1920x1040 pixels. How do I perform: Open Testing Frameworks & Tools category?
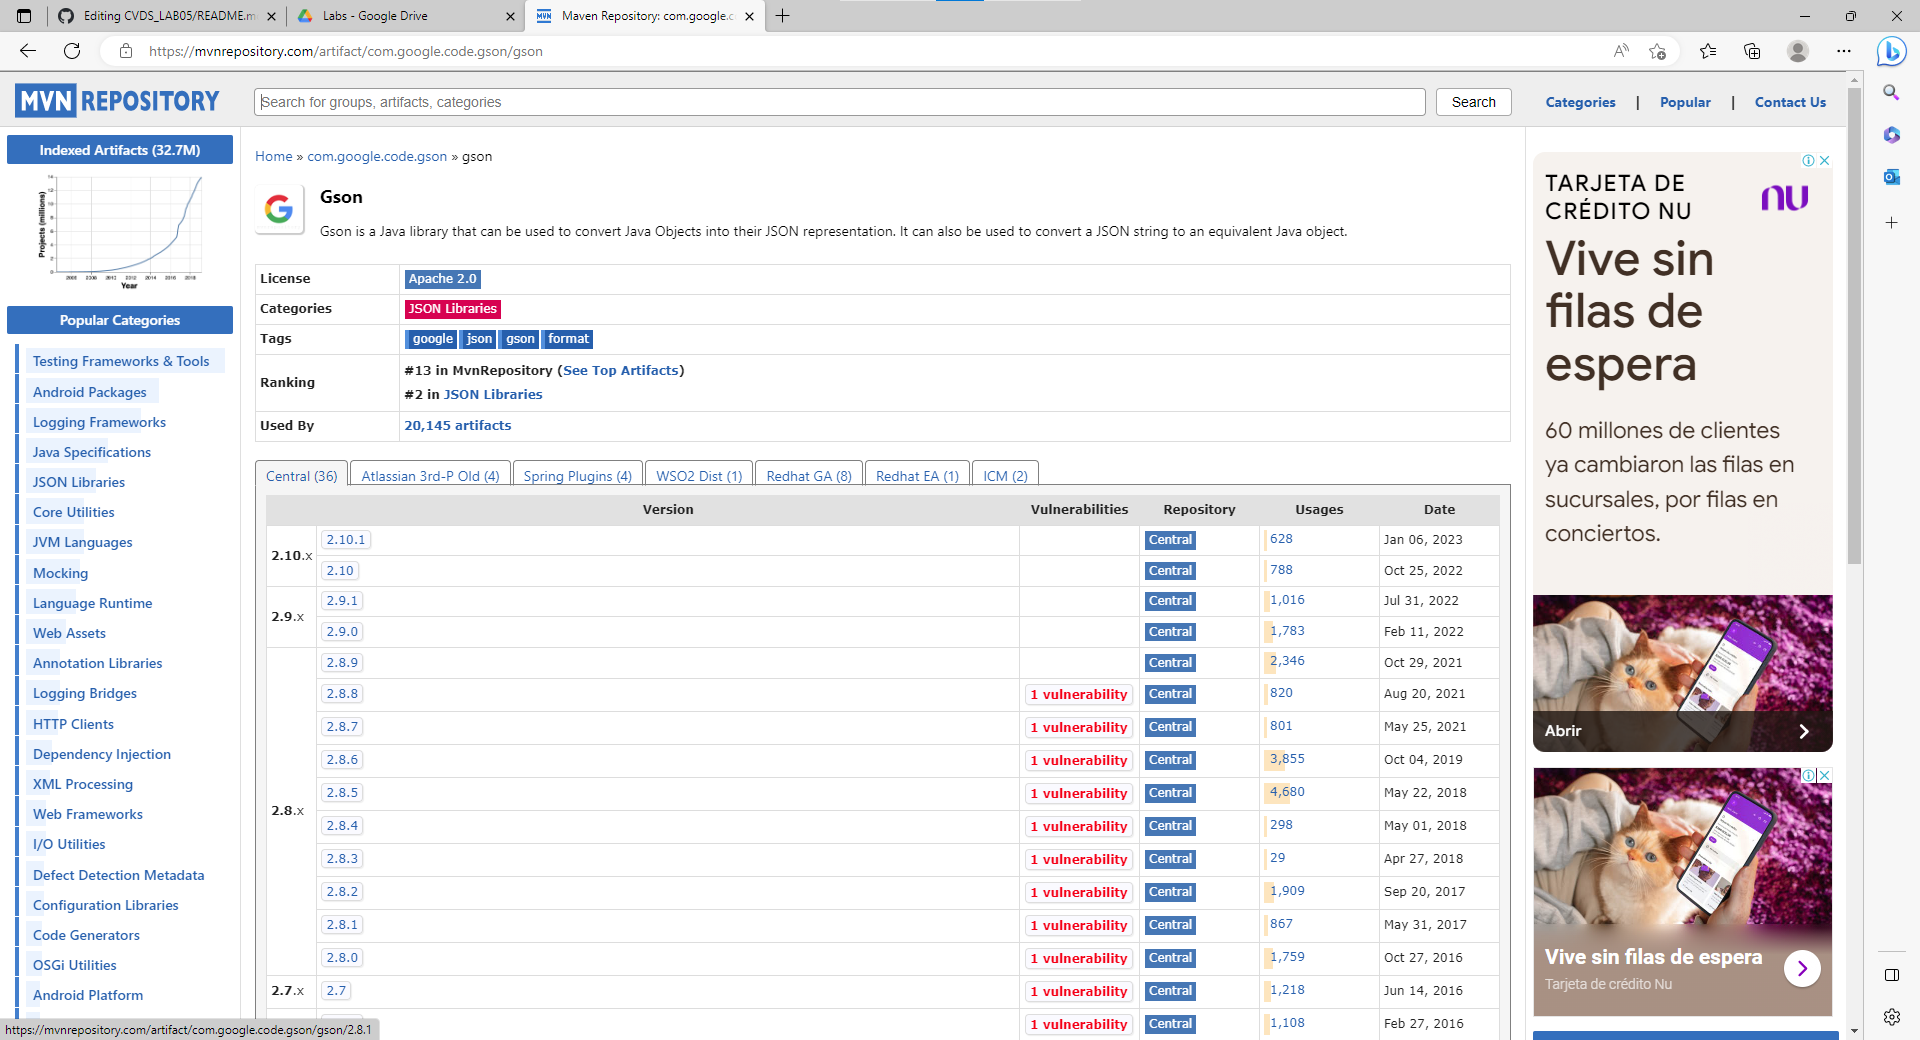pos(121,361)
